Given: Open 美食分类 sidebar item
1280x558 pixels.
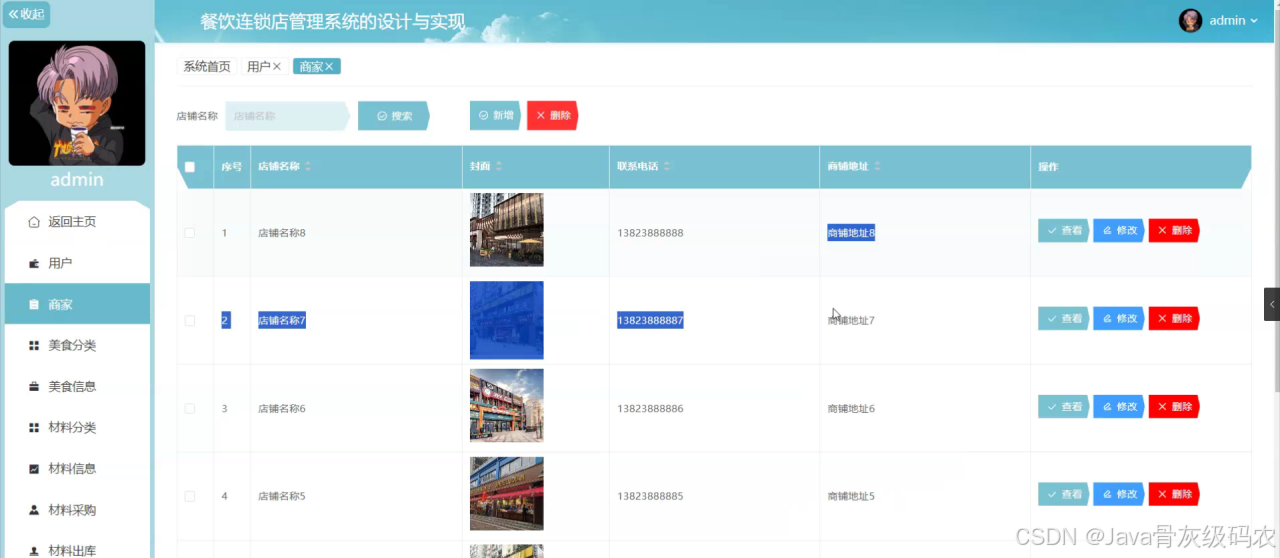Looking at the screenshot, I should 77,345.
